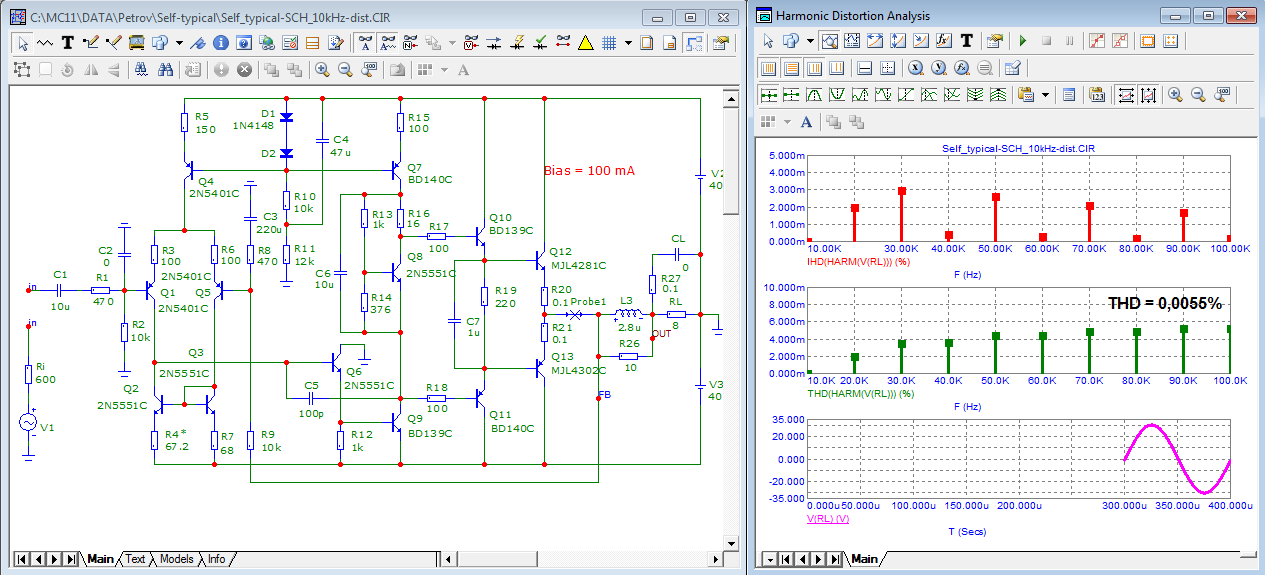Click the yellow triangle toolbar icon
The image size is (1265, 575).
point(585,43)
